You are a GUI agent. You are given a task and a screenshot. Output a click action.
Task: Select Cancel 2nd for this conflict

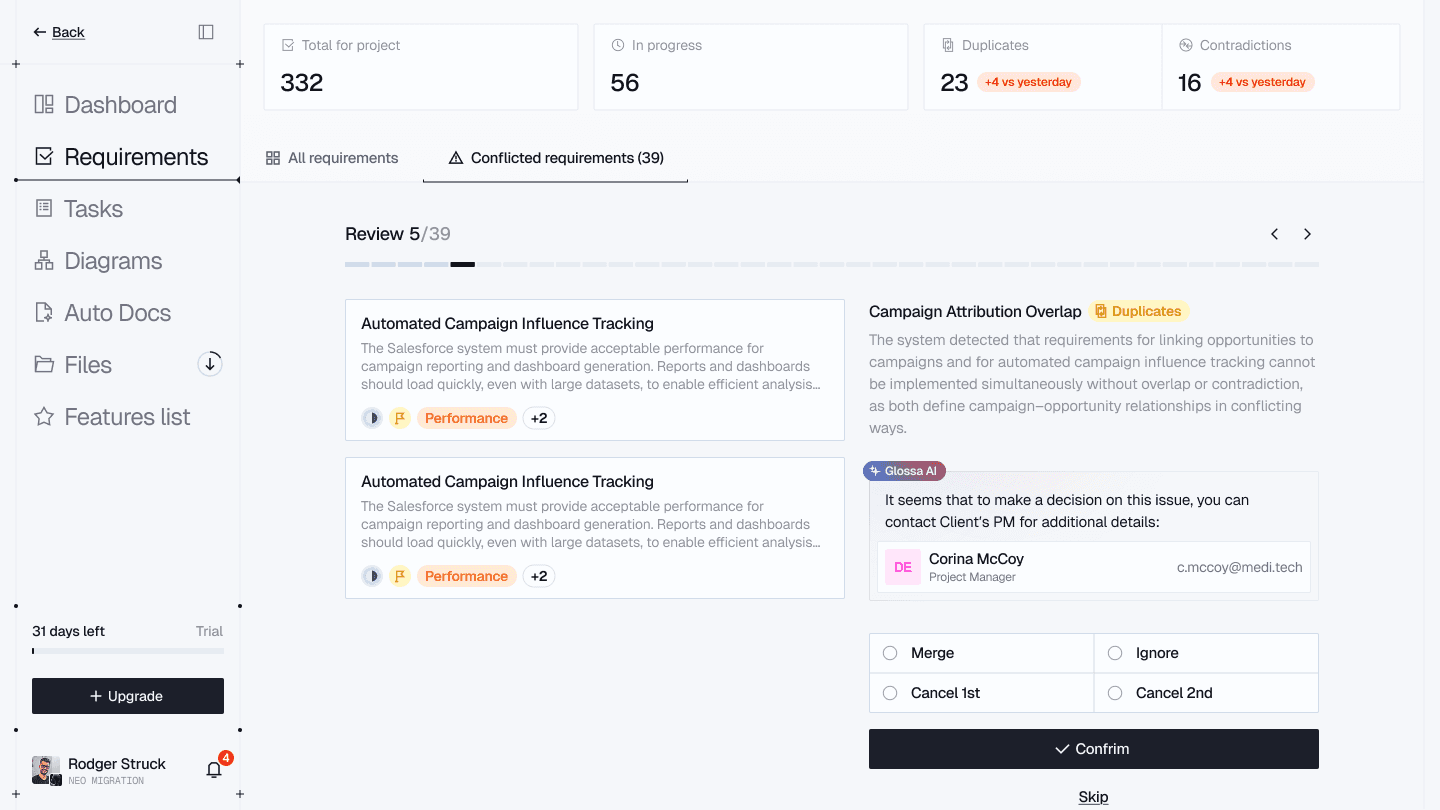click(x=1114, y=692)
